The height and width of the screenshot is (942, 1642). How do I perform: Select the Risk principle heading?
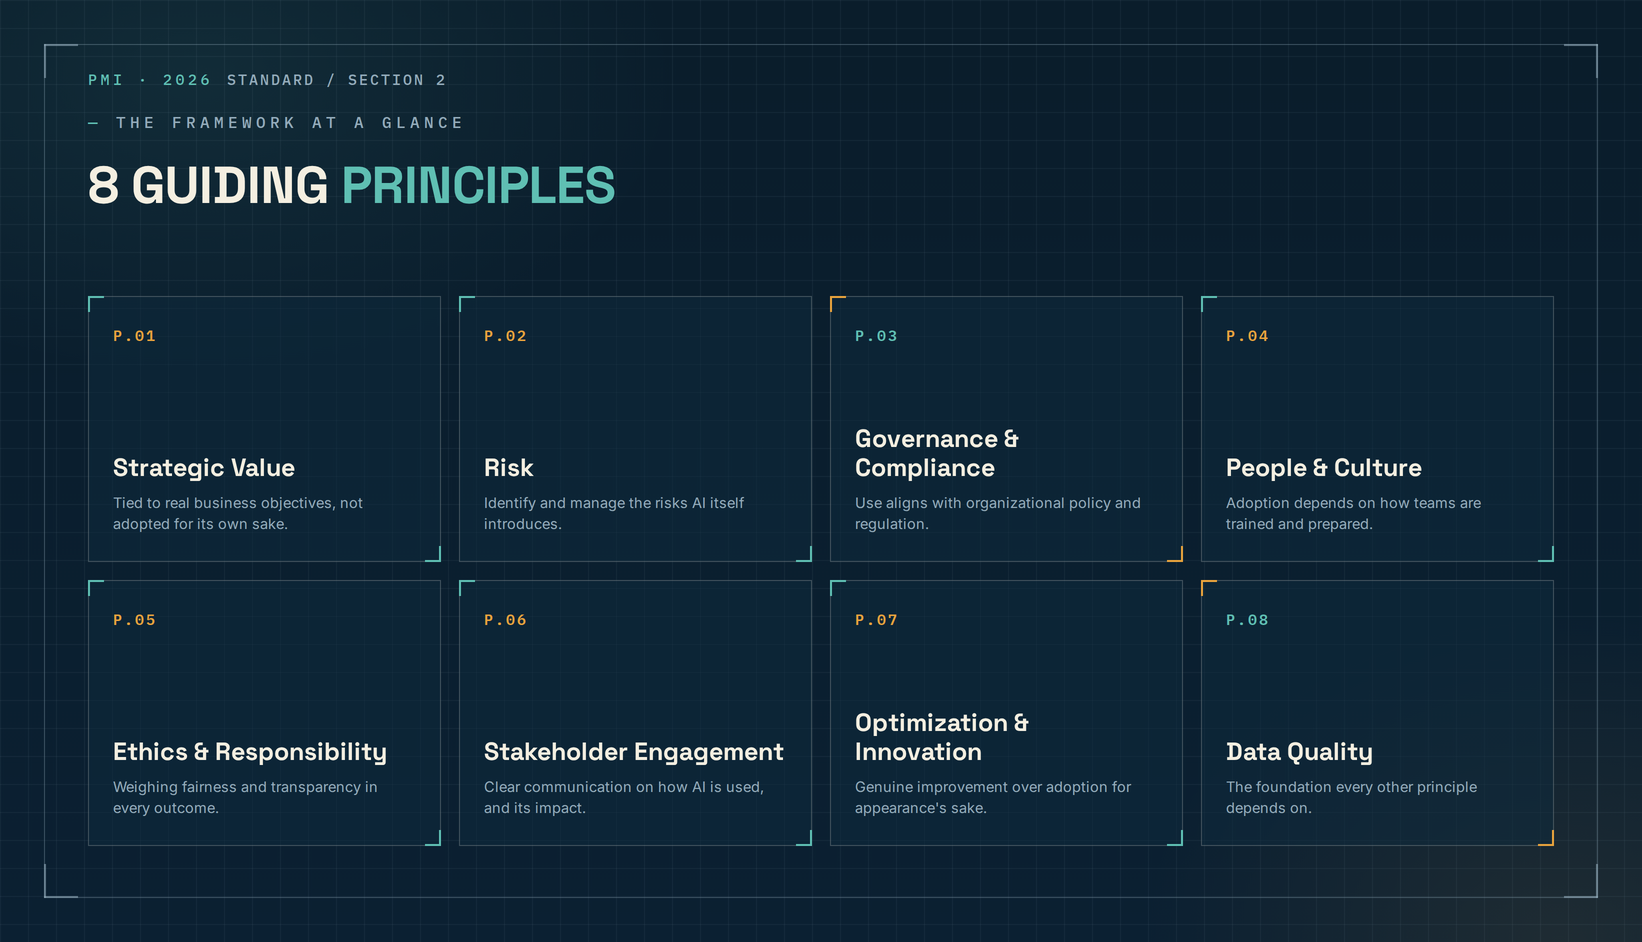click(x=508, y=468)
